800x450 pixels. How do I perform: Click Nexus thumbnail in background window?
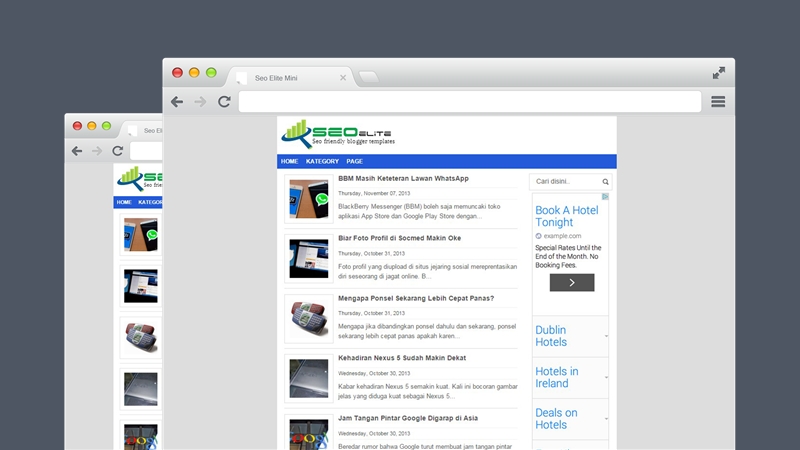click(x=141, y=389)
